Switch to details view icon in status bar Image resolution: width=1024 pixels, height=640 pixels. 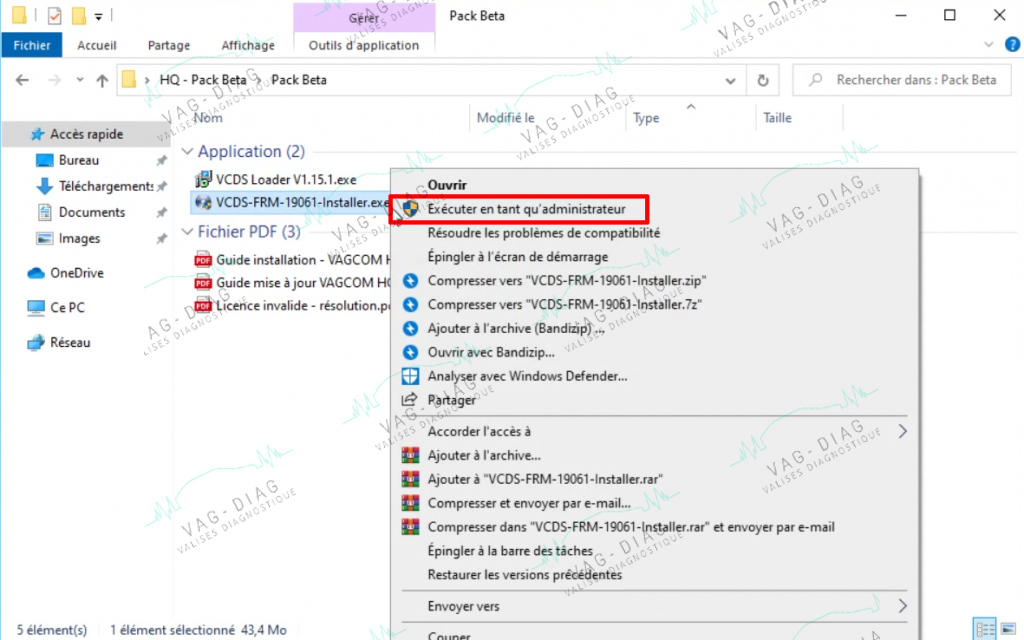click(x=984, y=629)
